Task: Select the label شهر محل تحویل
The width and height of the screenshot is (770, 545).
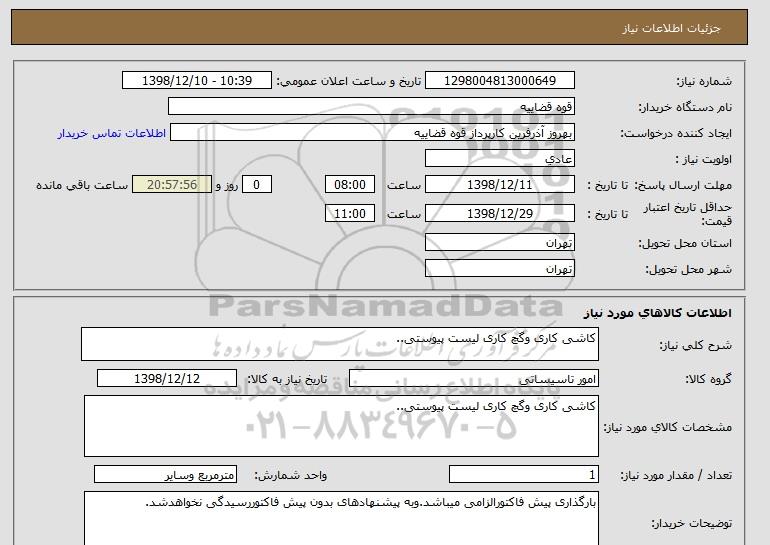Action: pos(688,269)
